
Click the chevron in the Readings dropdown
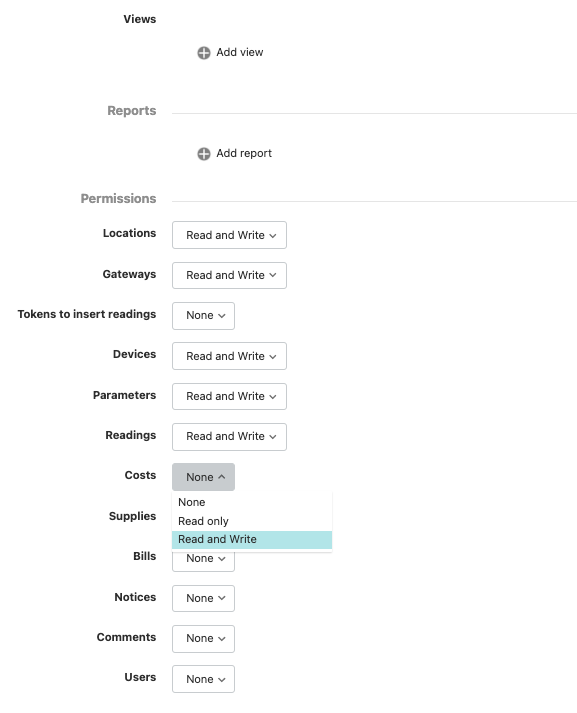pos(273,437)
